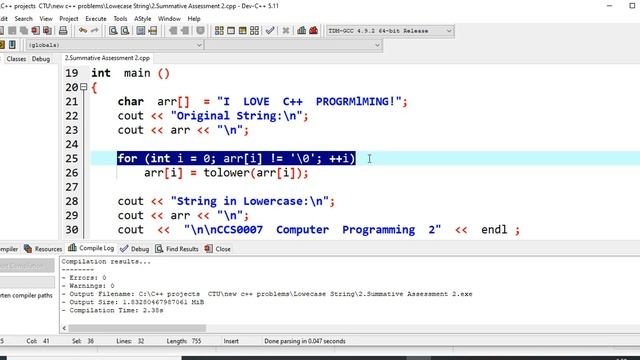Switch to the Debug sidebar tab

pos(41,59)
